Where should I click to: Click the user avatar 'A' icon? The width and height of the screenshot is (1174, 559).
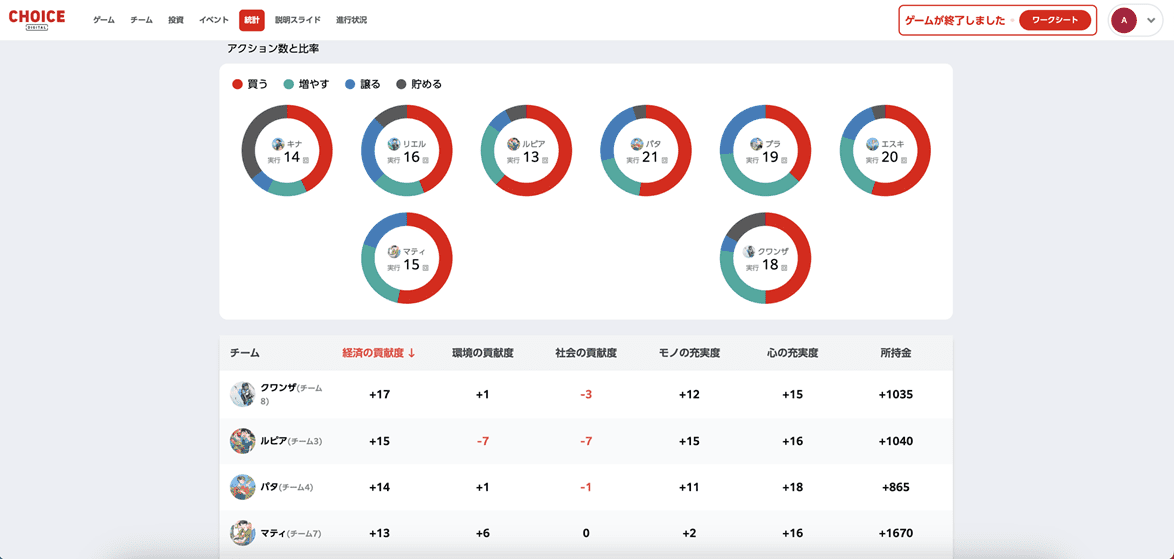click(1124, 20)
